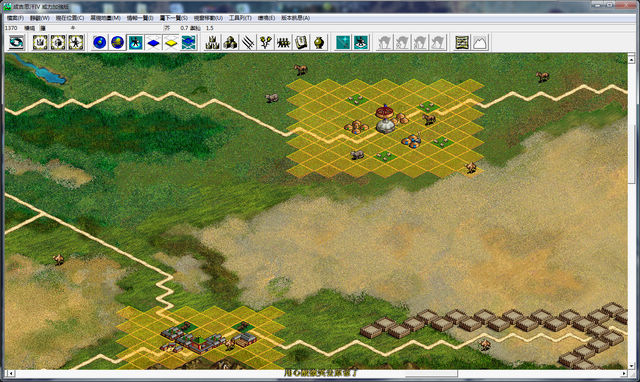Click the Mongol yurt camp on map
640x382 pixels.
coord(384,119)
